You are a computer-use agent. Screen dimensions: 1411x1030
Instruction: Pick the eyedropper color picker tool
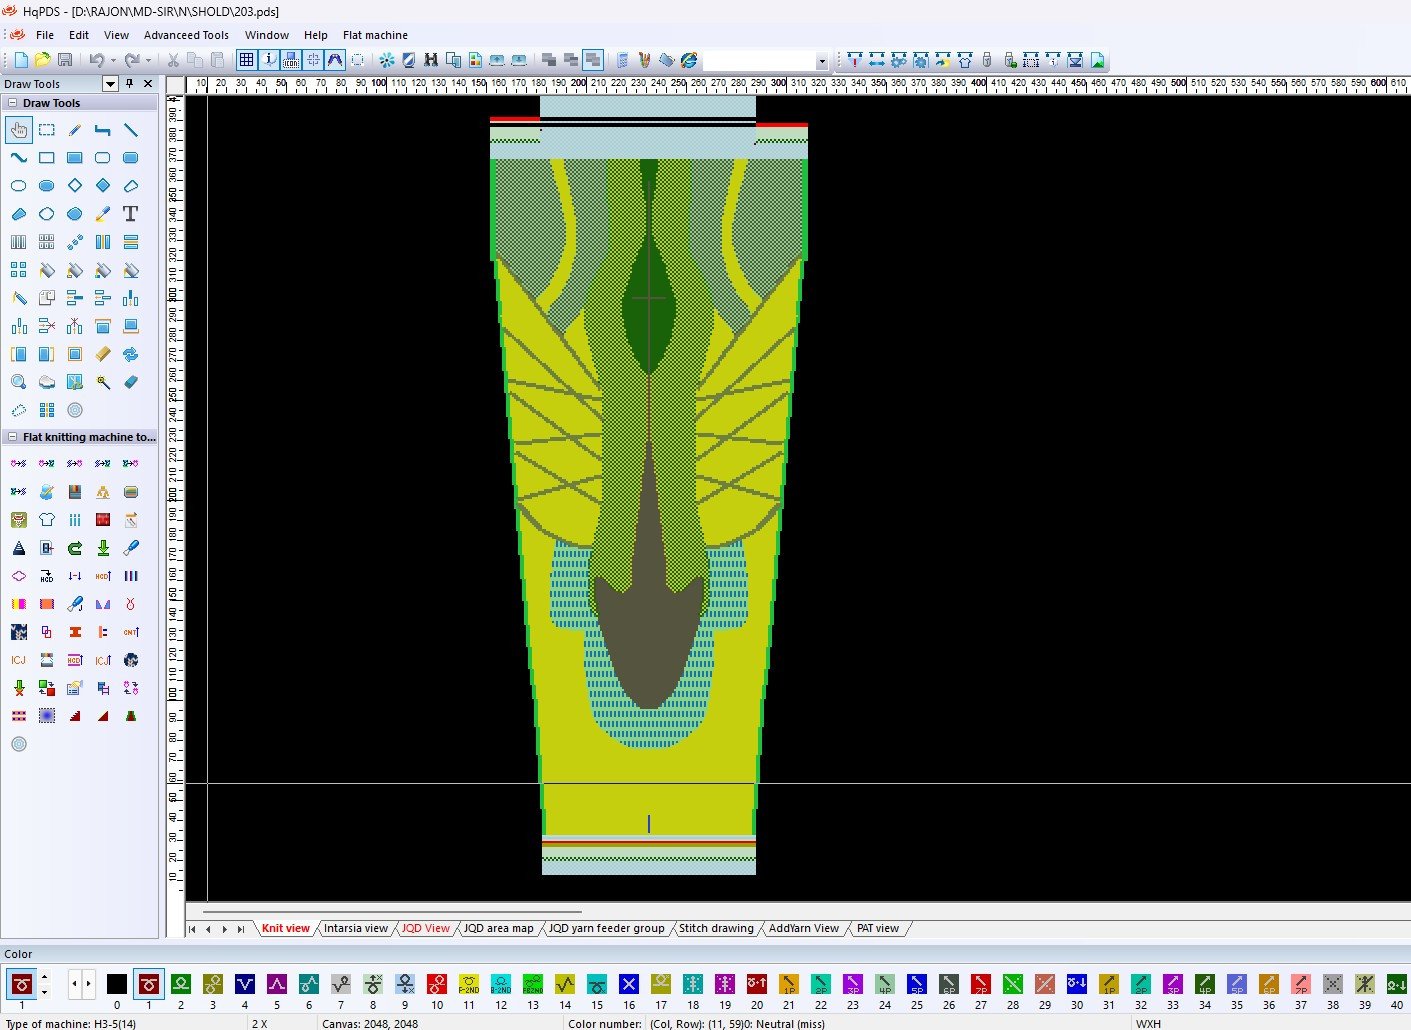[x=103, y=214]
